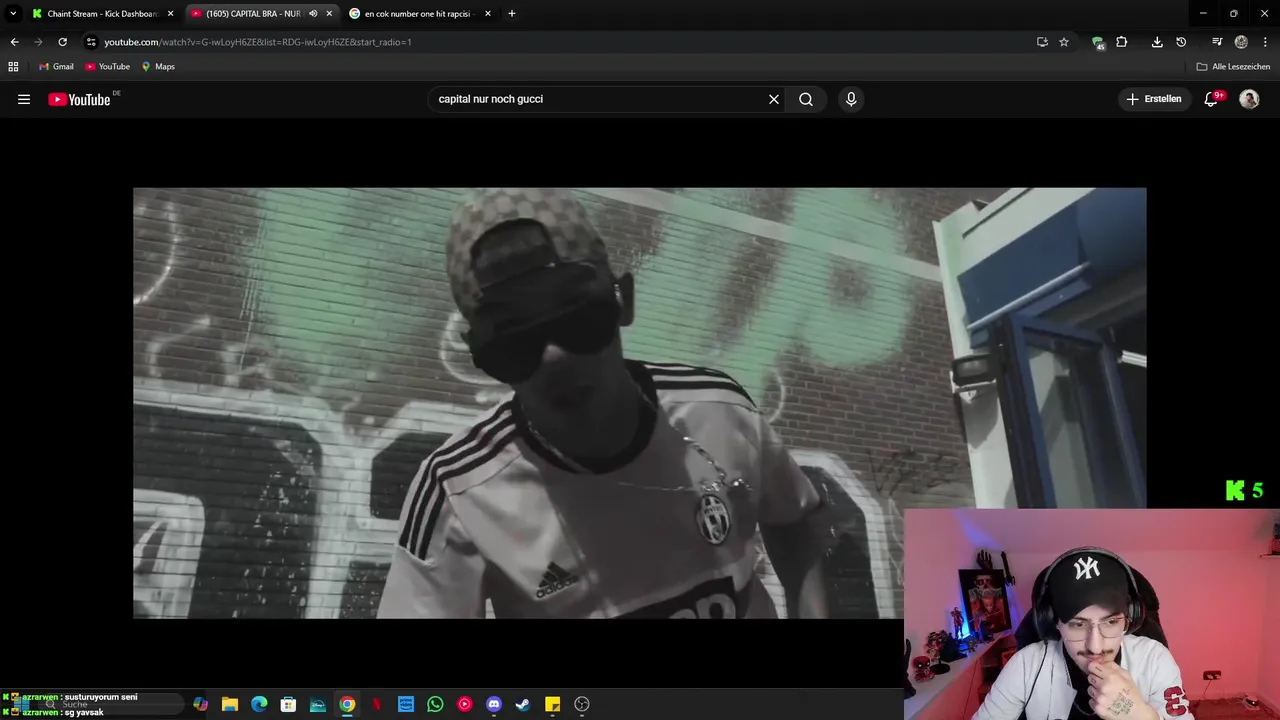View site information icon in the address bar

coord(91,42)
